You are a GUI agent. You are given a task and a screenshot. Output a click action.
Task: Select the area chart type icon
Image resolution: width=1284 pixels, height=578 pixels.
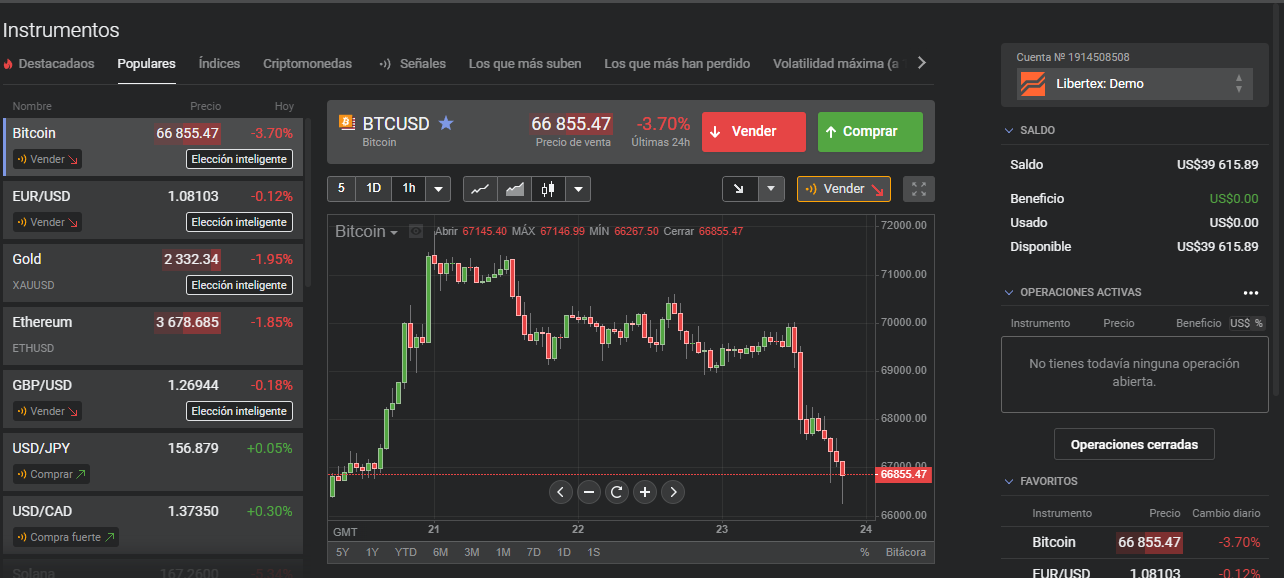click(515, 189)
